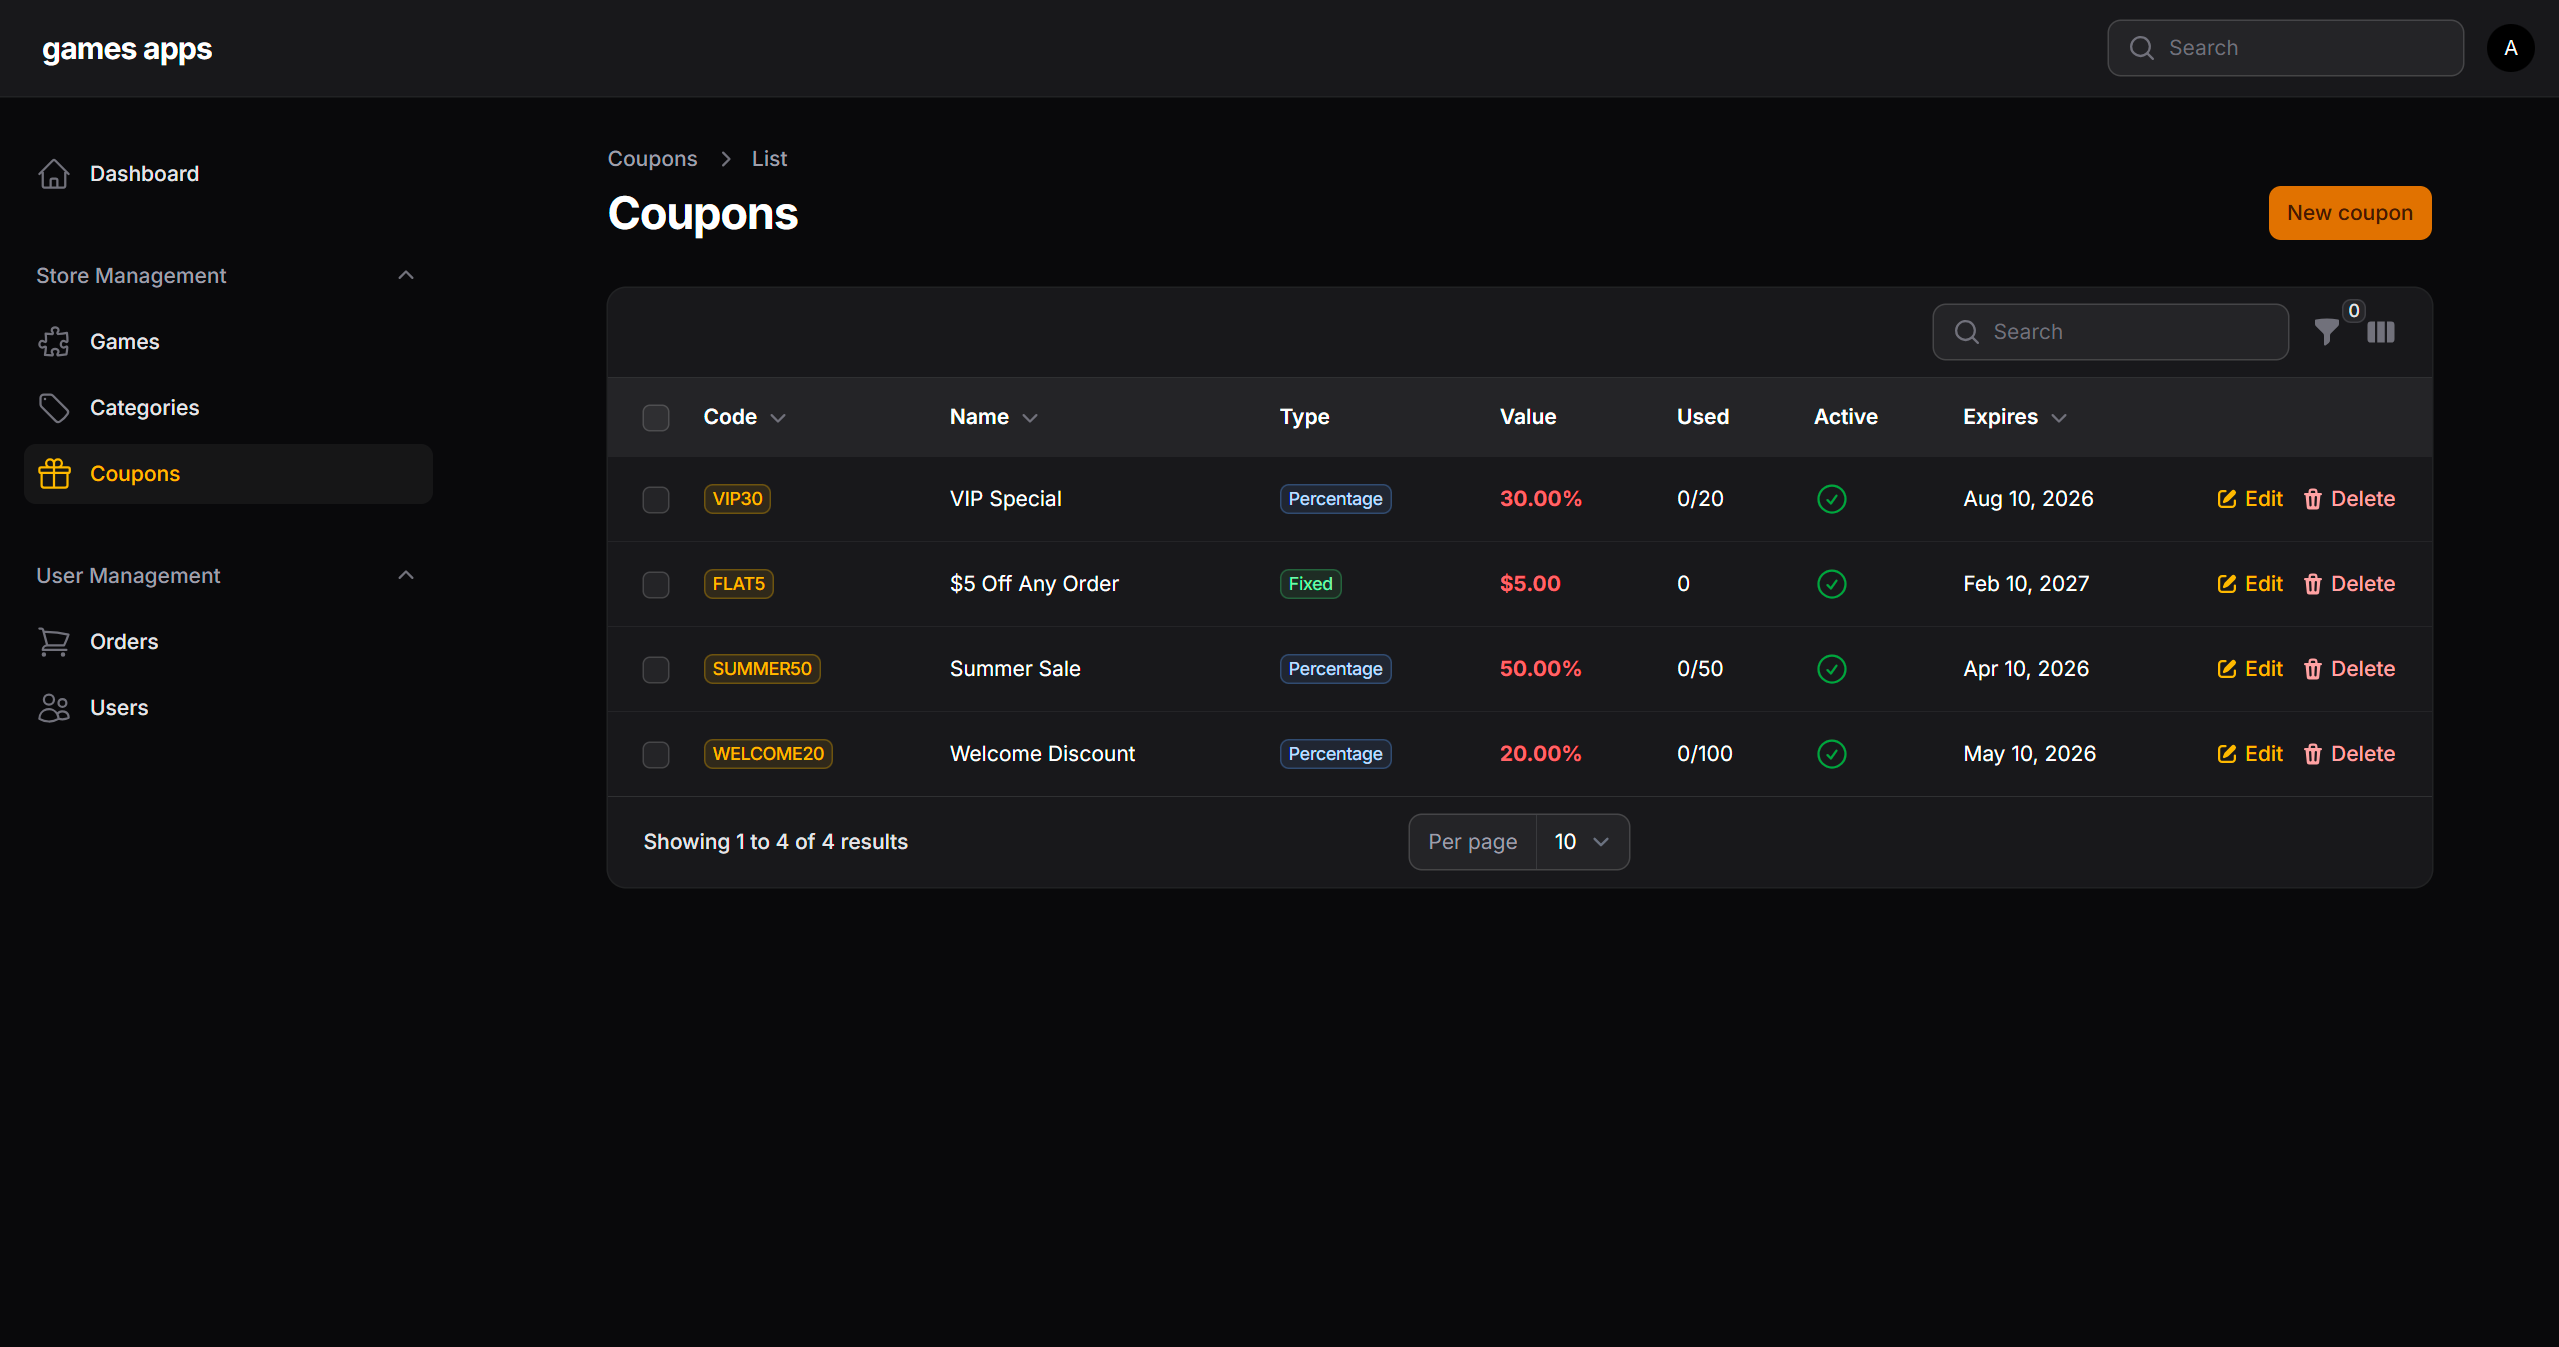
Task: Tick the checkbox for WELCOME20 coupon
Action: click(656, 754)
